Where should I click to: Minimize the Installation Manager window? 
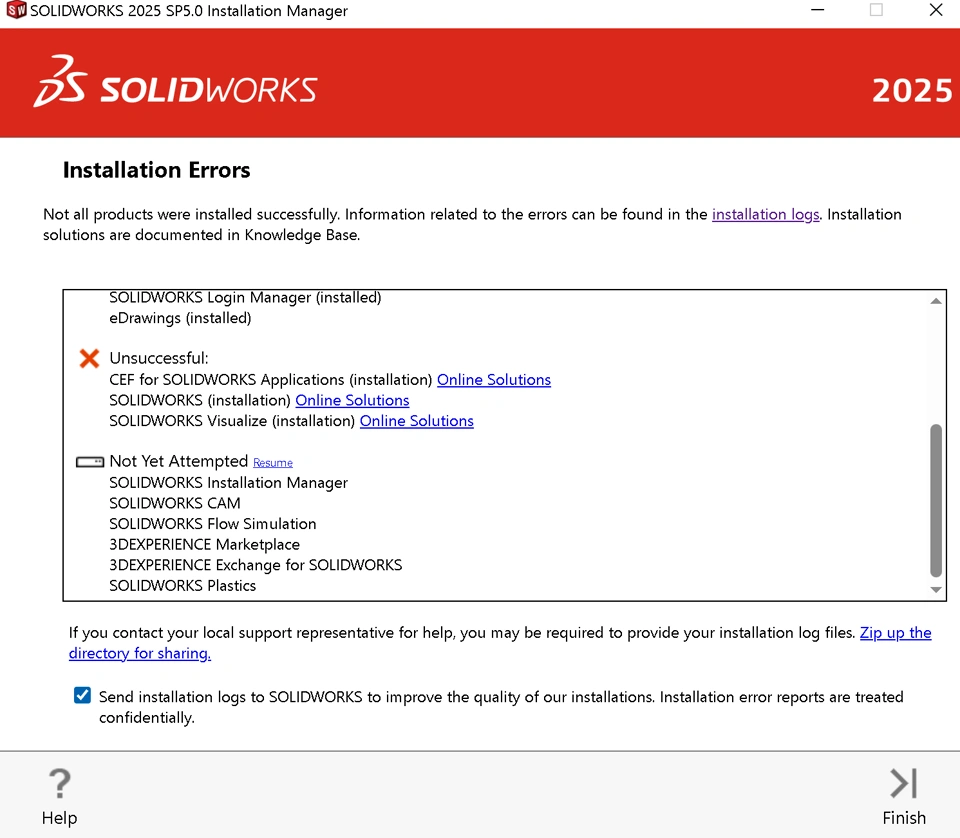(x=817, y=10)
